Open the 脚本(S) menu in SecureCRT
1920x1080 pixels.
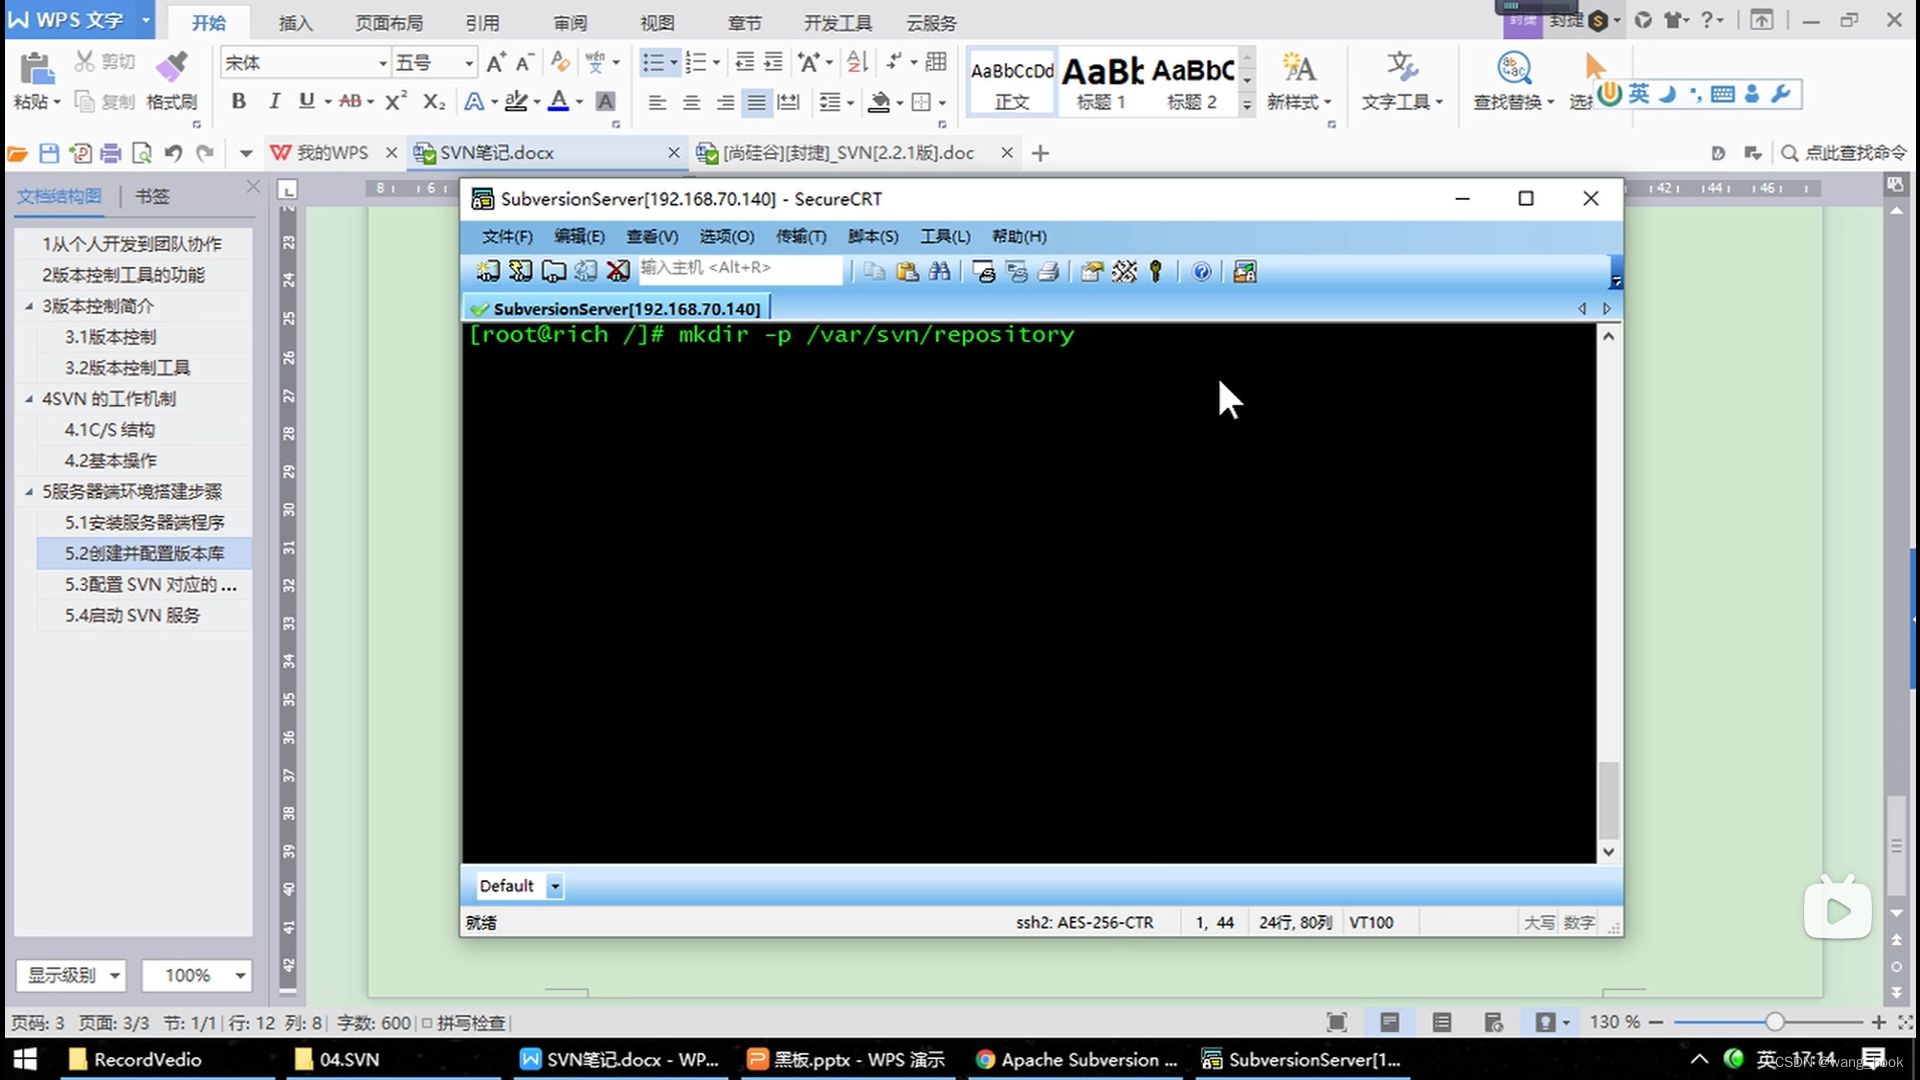[872, 237]
